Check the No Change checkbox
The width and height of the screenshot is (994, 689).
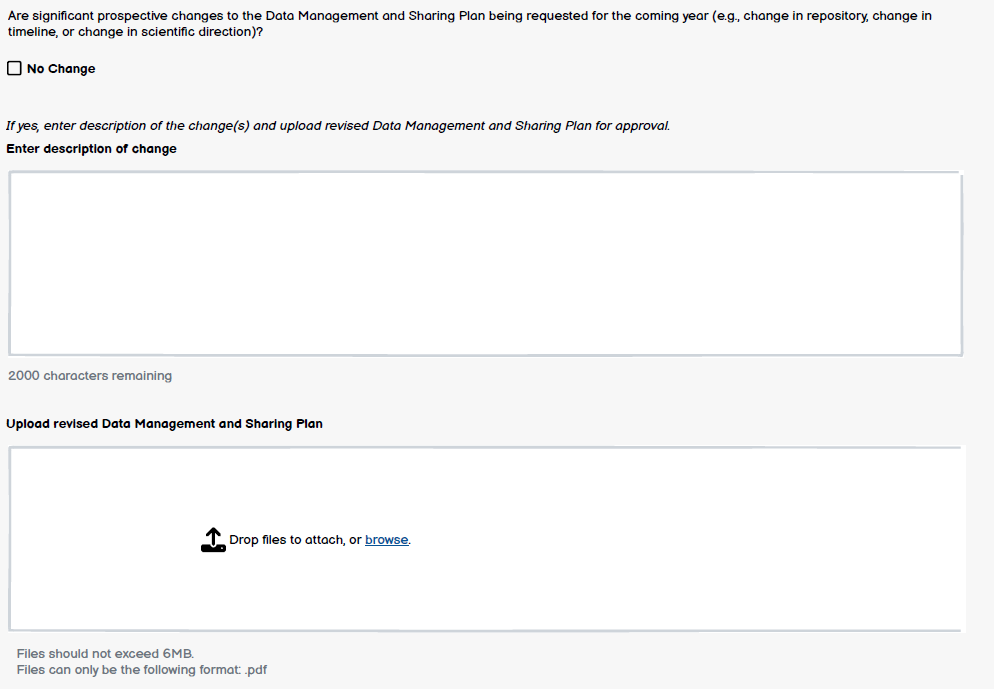(14, 69)
